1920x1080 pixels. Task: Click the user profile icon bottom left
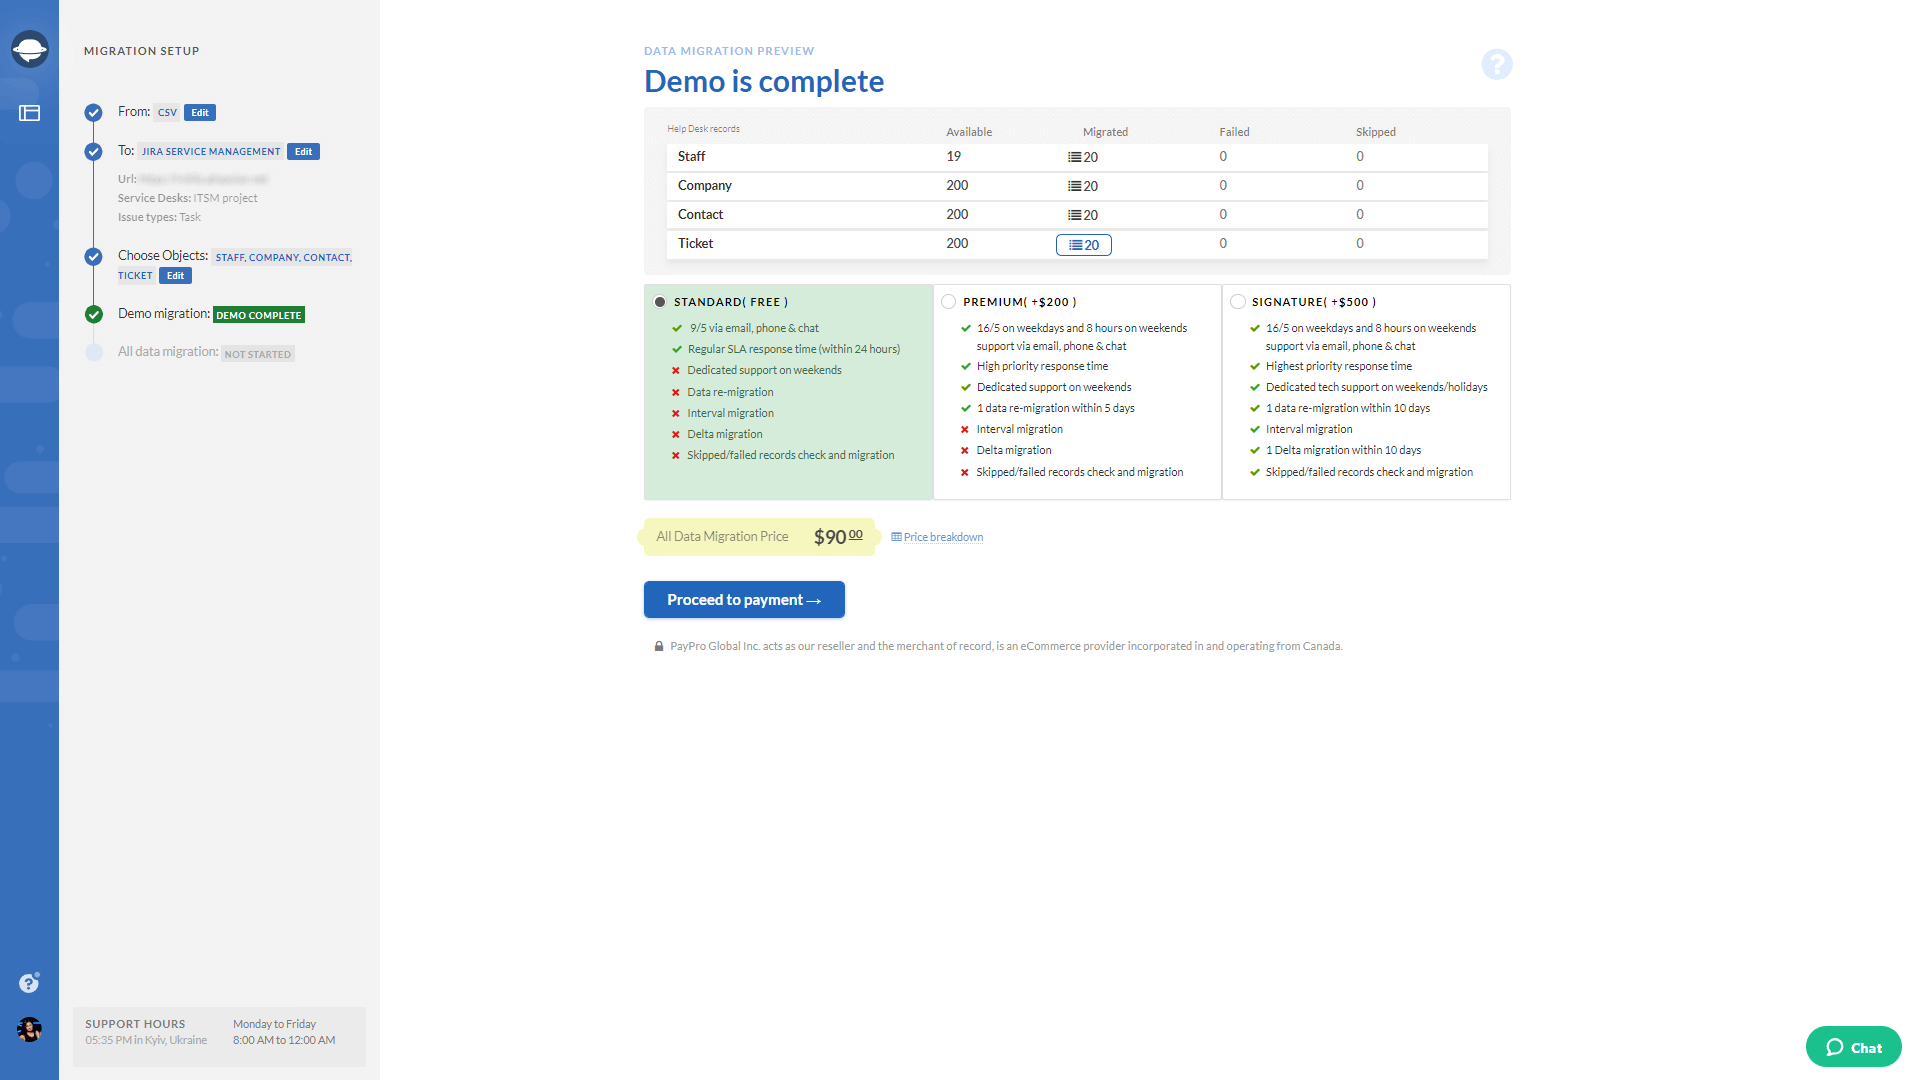coord(28,1030)
